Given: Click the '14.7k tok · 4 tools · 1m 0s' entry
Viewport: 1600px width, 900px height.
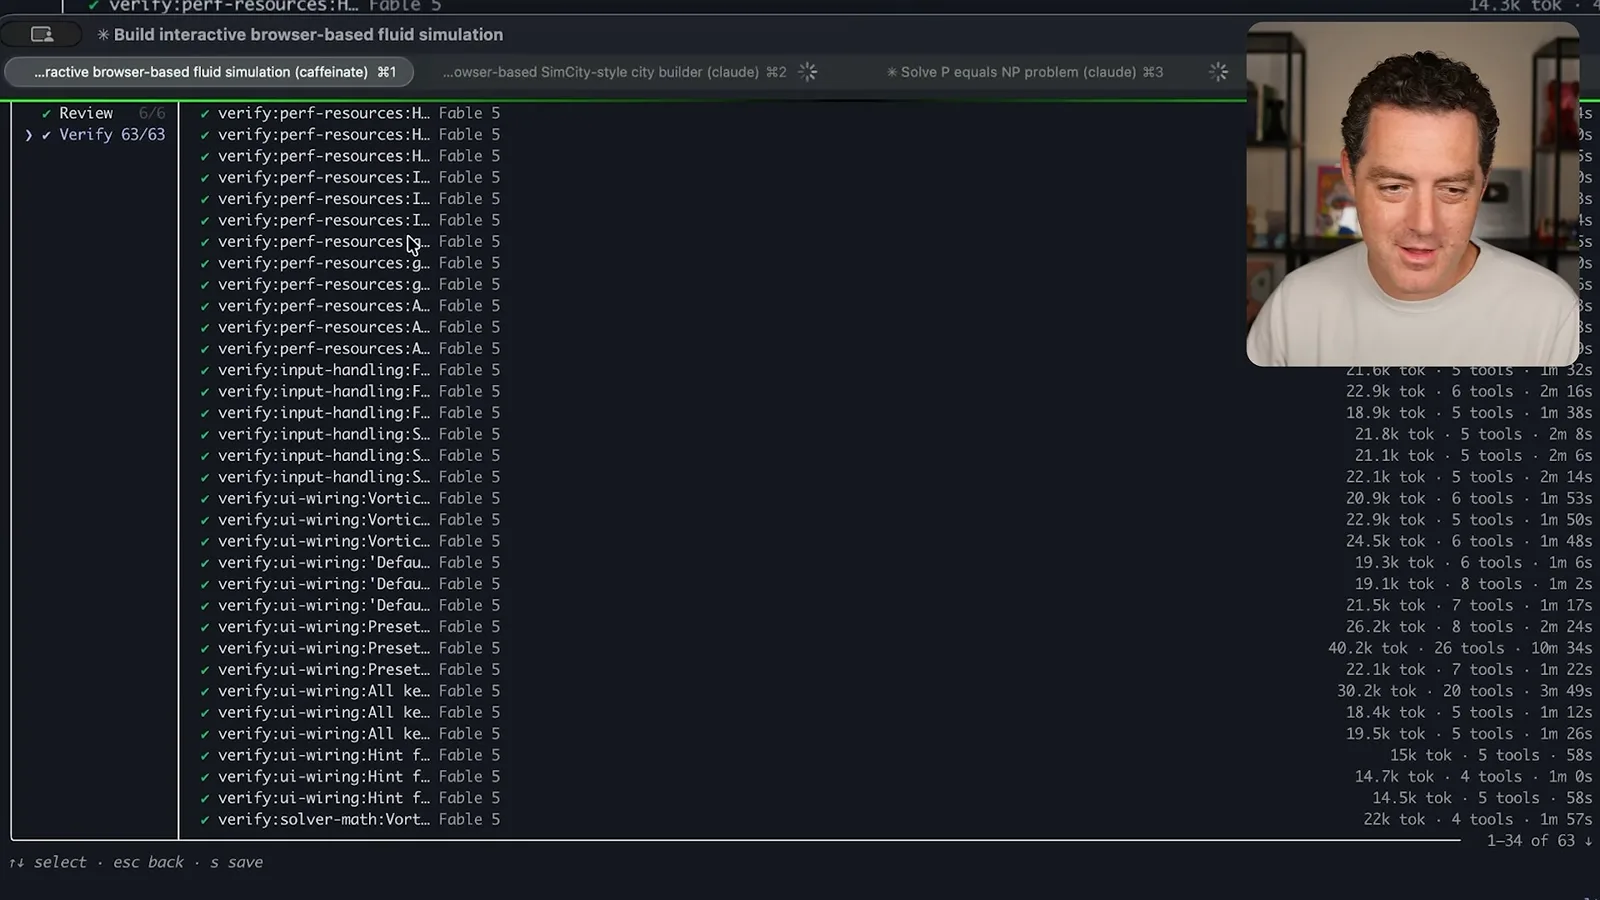Looking at the screenshot, I should 1473,777.
